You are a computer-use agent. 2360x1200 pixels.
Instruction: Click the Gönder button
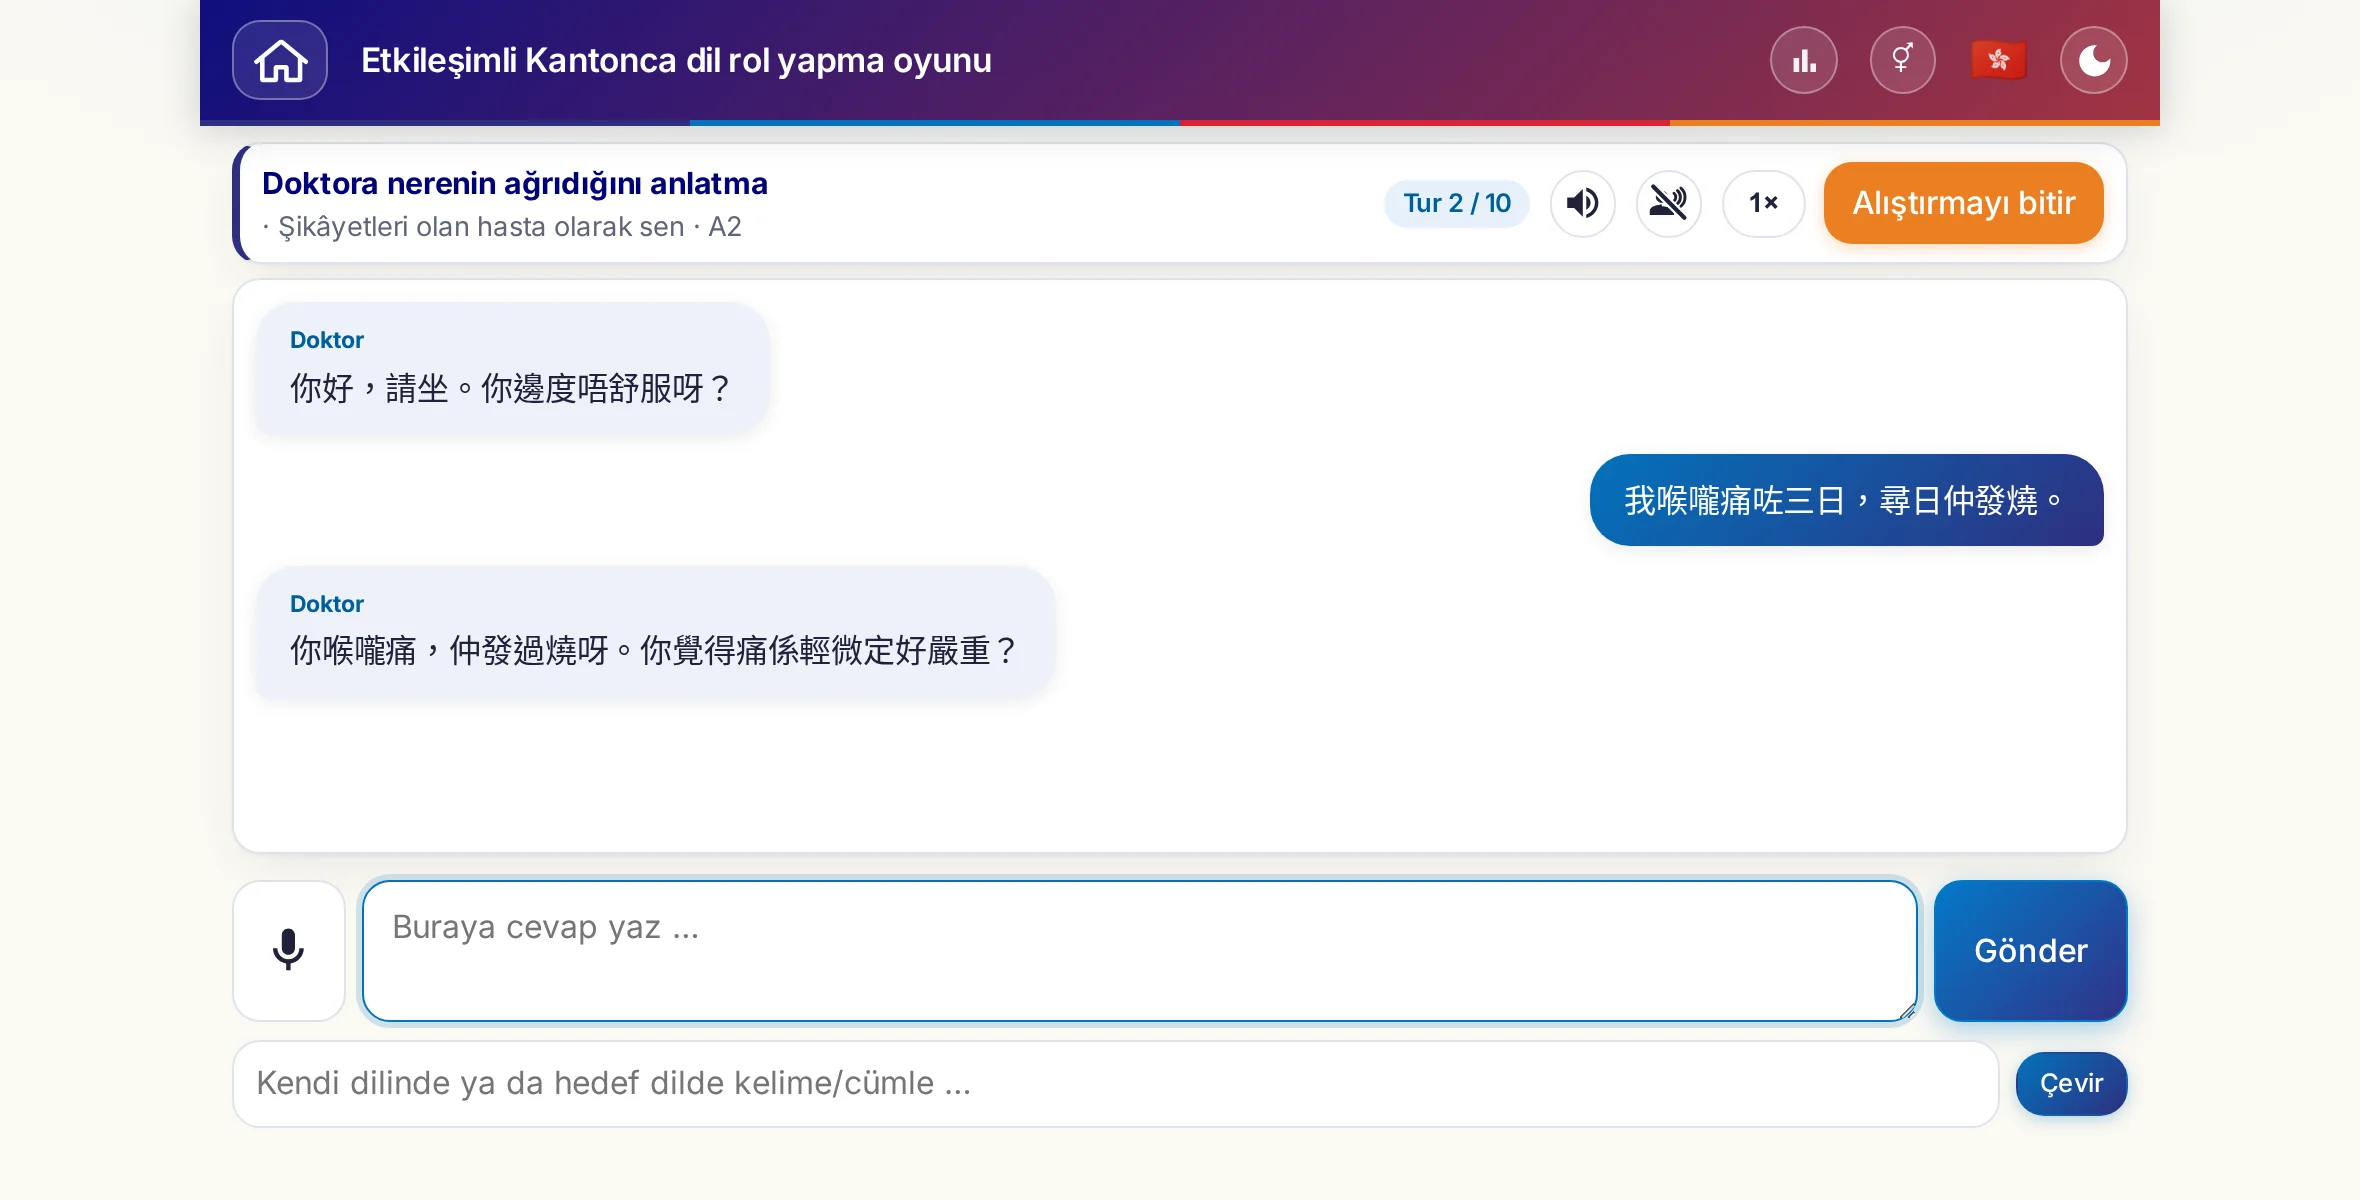click(x=2031, y=950)
